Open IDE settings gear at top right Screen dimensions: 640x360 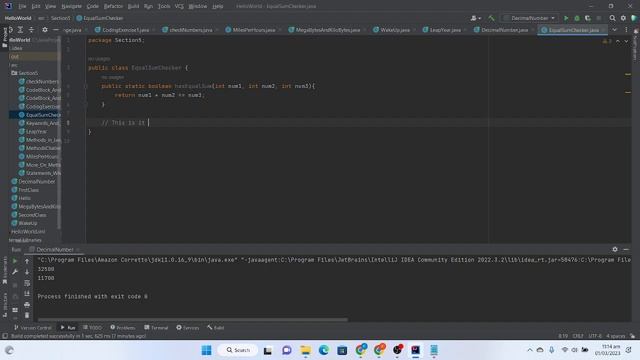[x=623, y=18]
